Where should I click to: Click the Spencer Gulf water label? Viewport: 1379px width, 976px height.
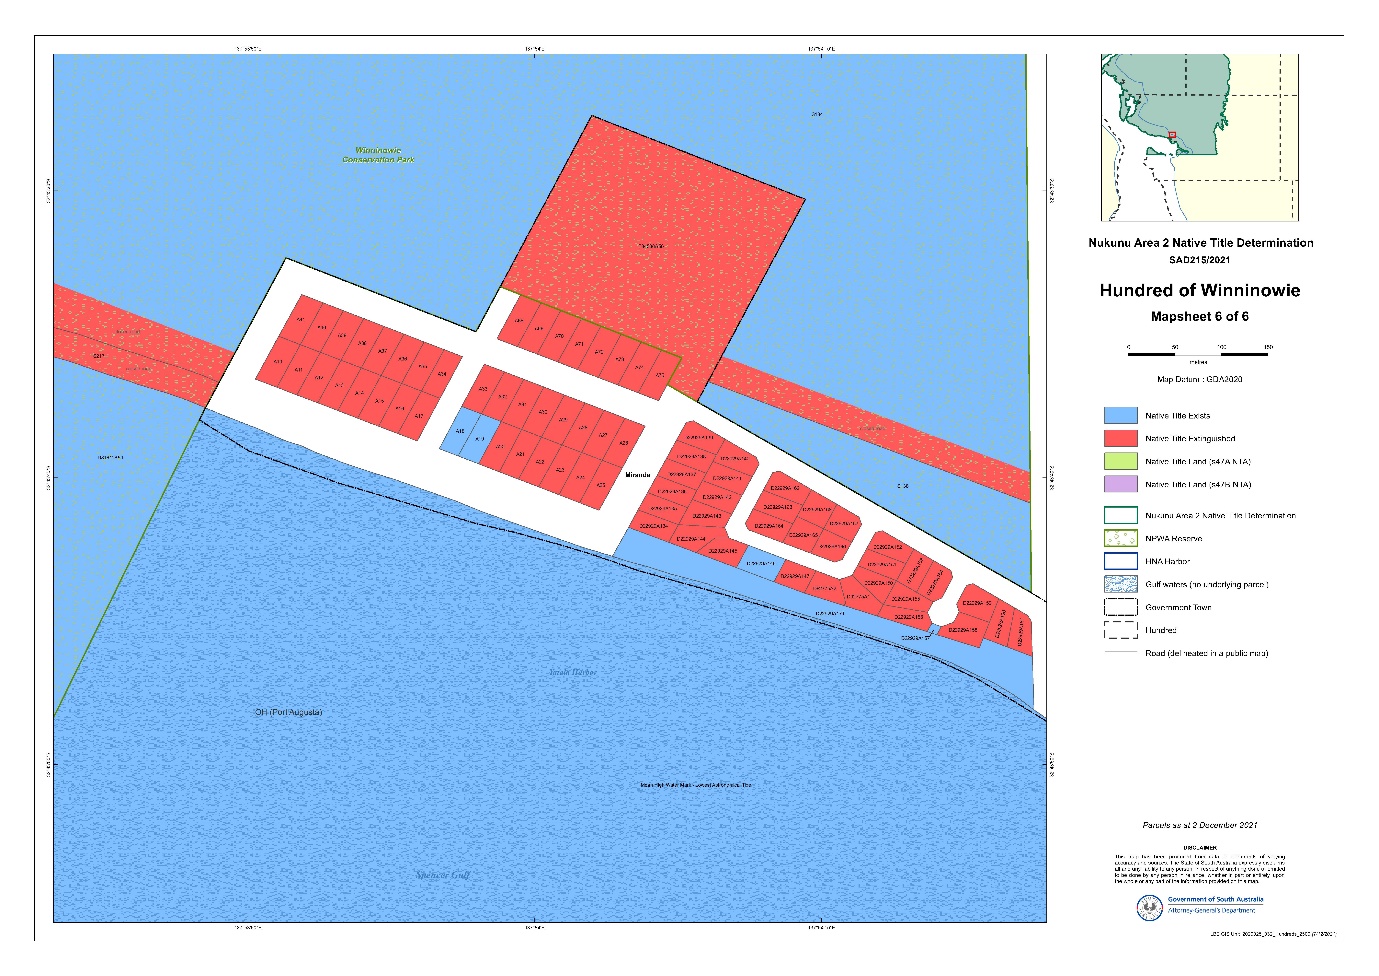(442, 875)
